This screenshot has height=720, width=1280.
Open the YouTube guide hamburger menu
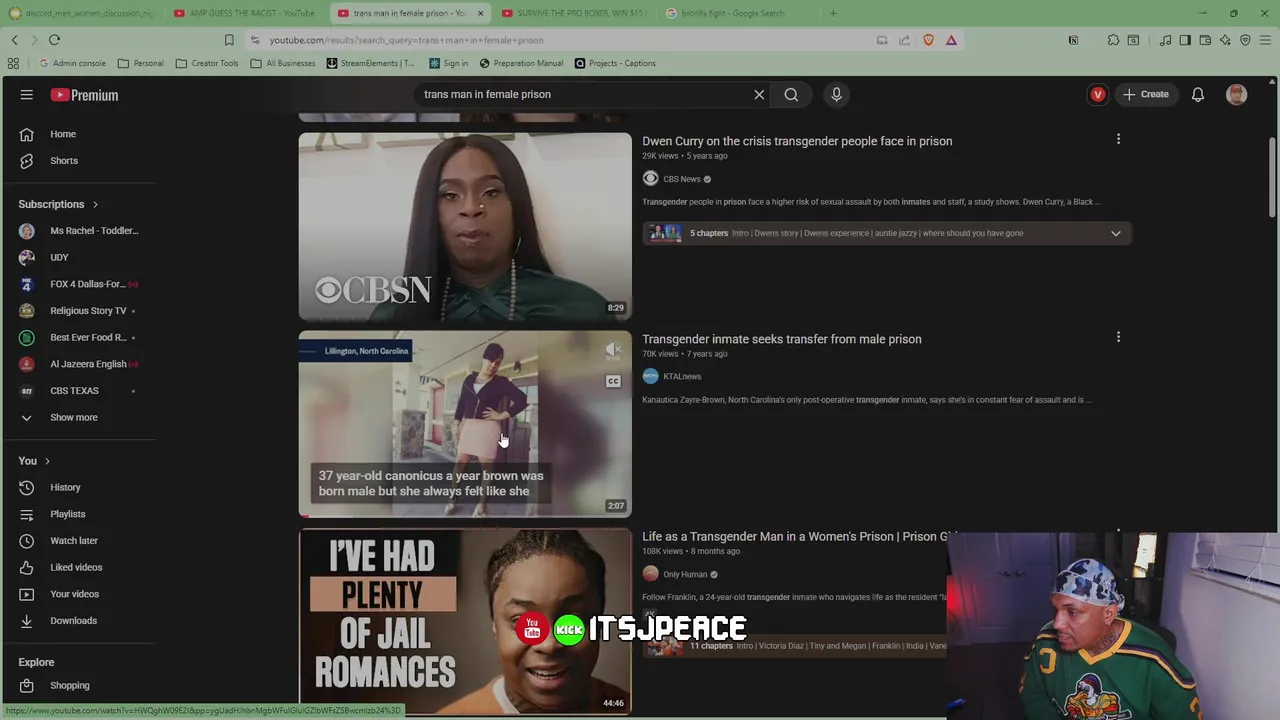(x=27, y=95)
